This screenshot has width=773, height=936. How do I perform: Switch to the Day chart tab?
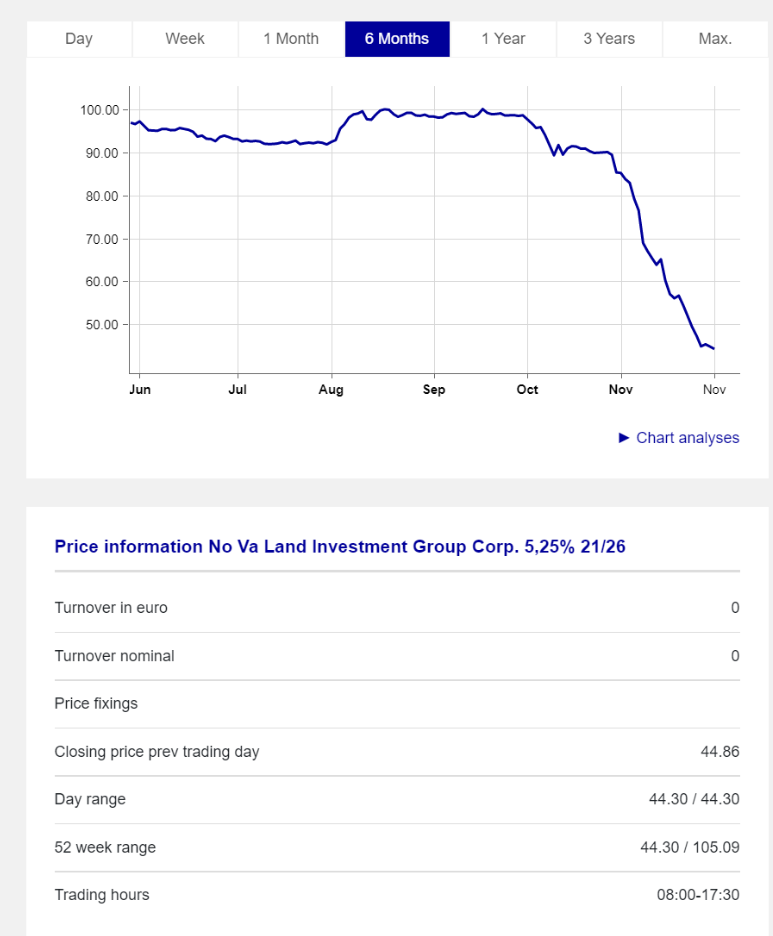79,39
